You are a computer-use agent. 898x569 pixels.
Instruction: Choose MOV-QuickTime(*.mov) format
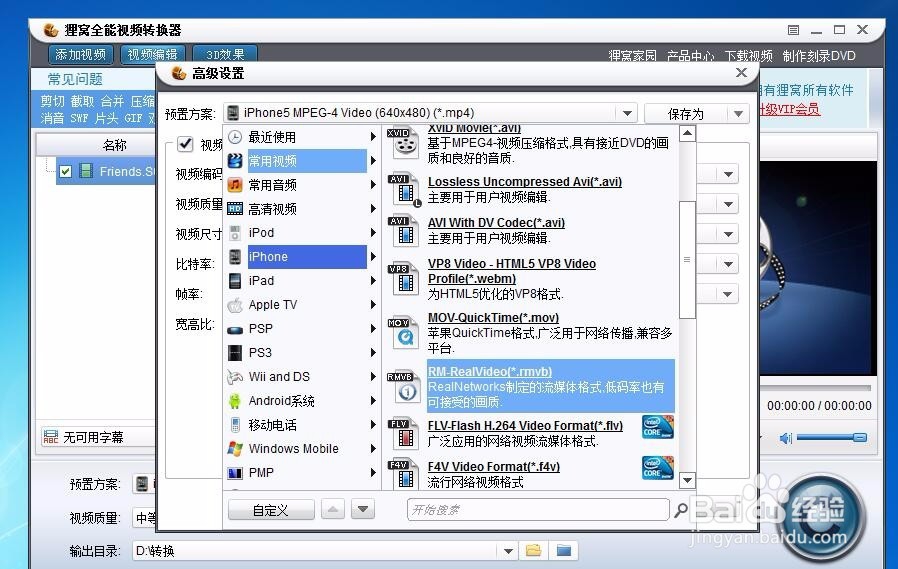pyautogui.click(x=493, y=318)
